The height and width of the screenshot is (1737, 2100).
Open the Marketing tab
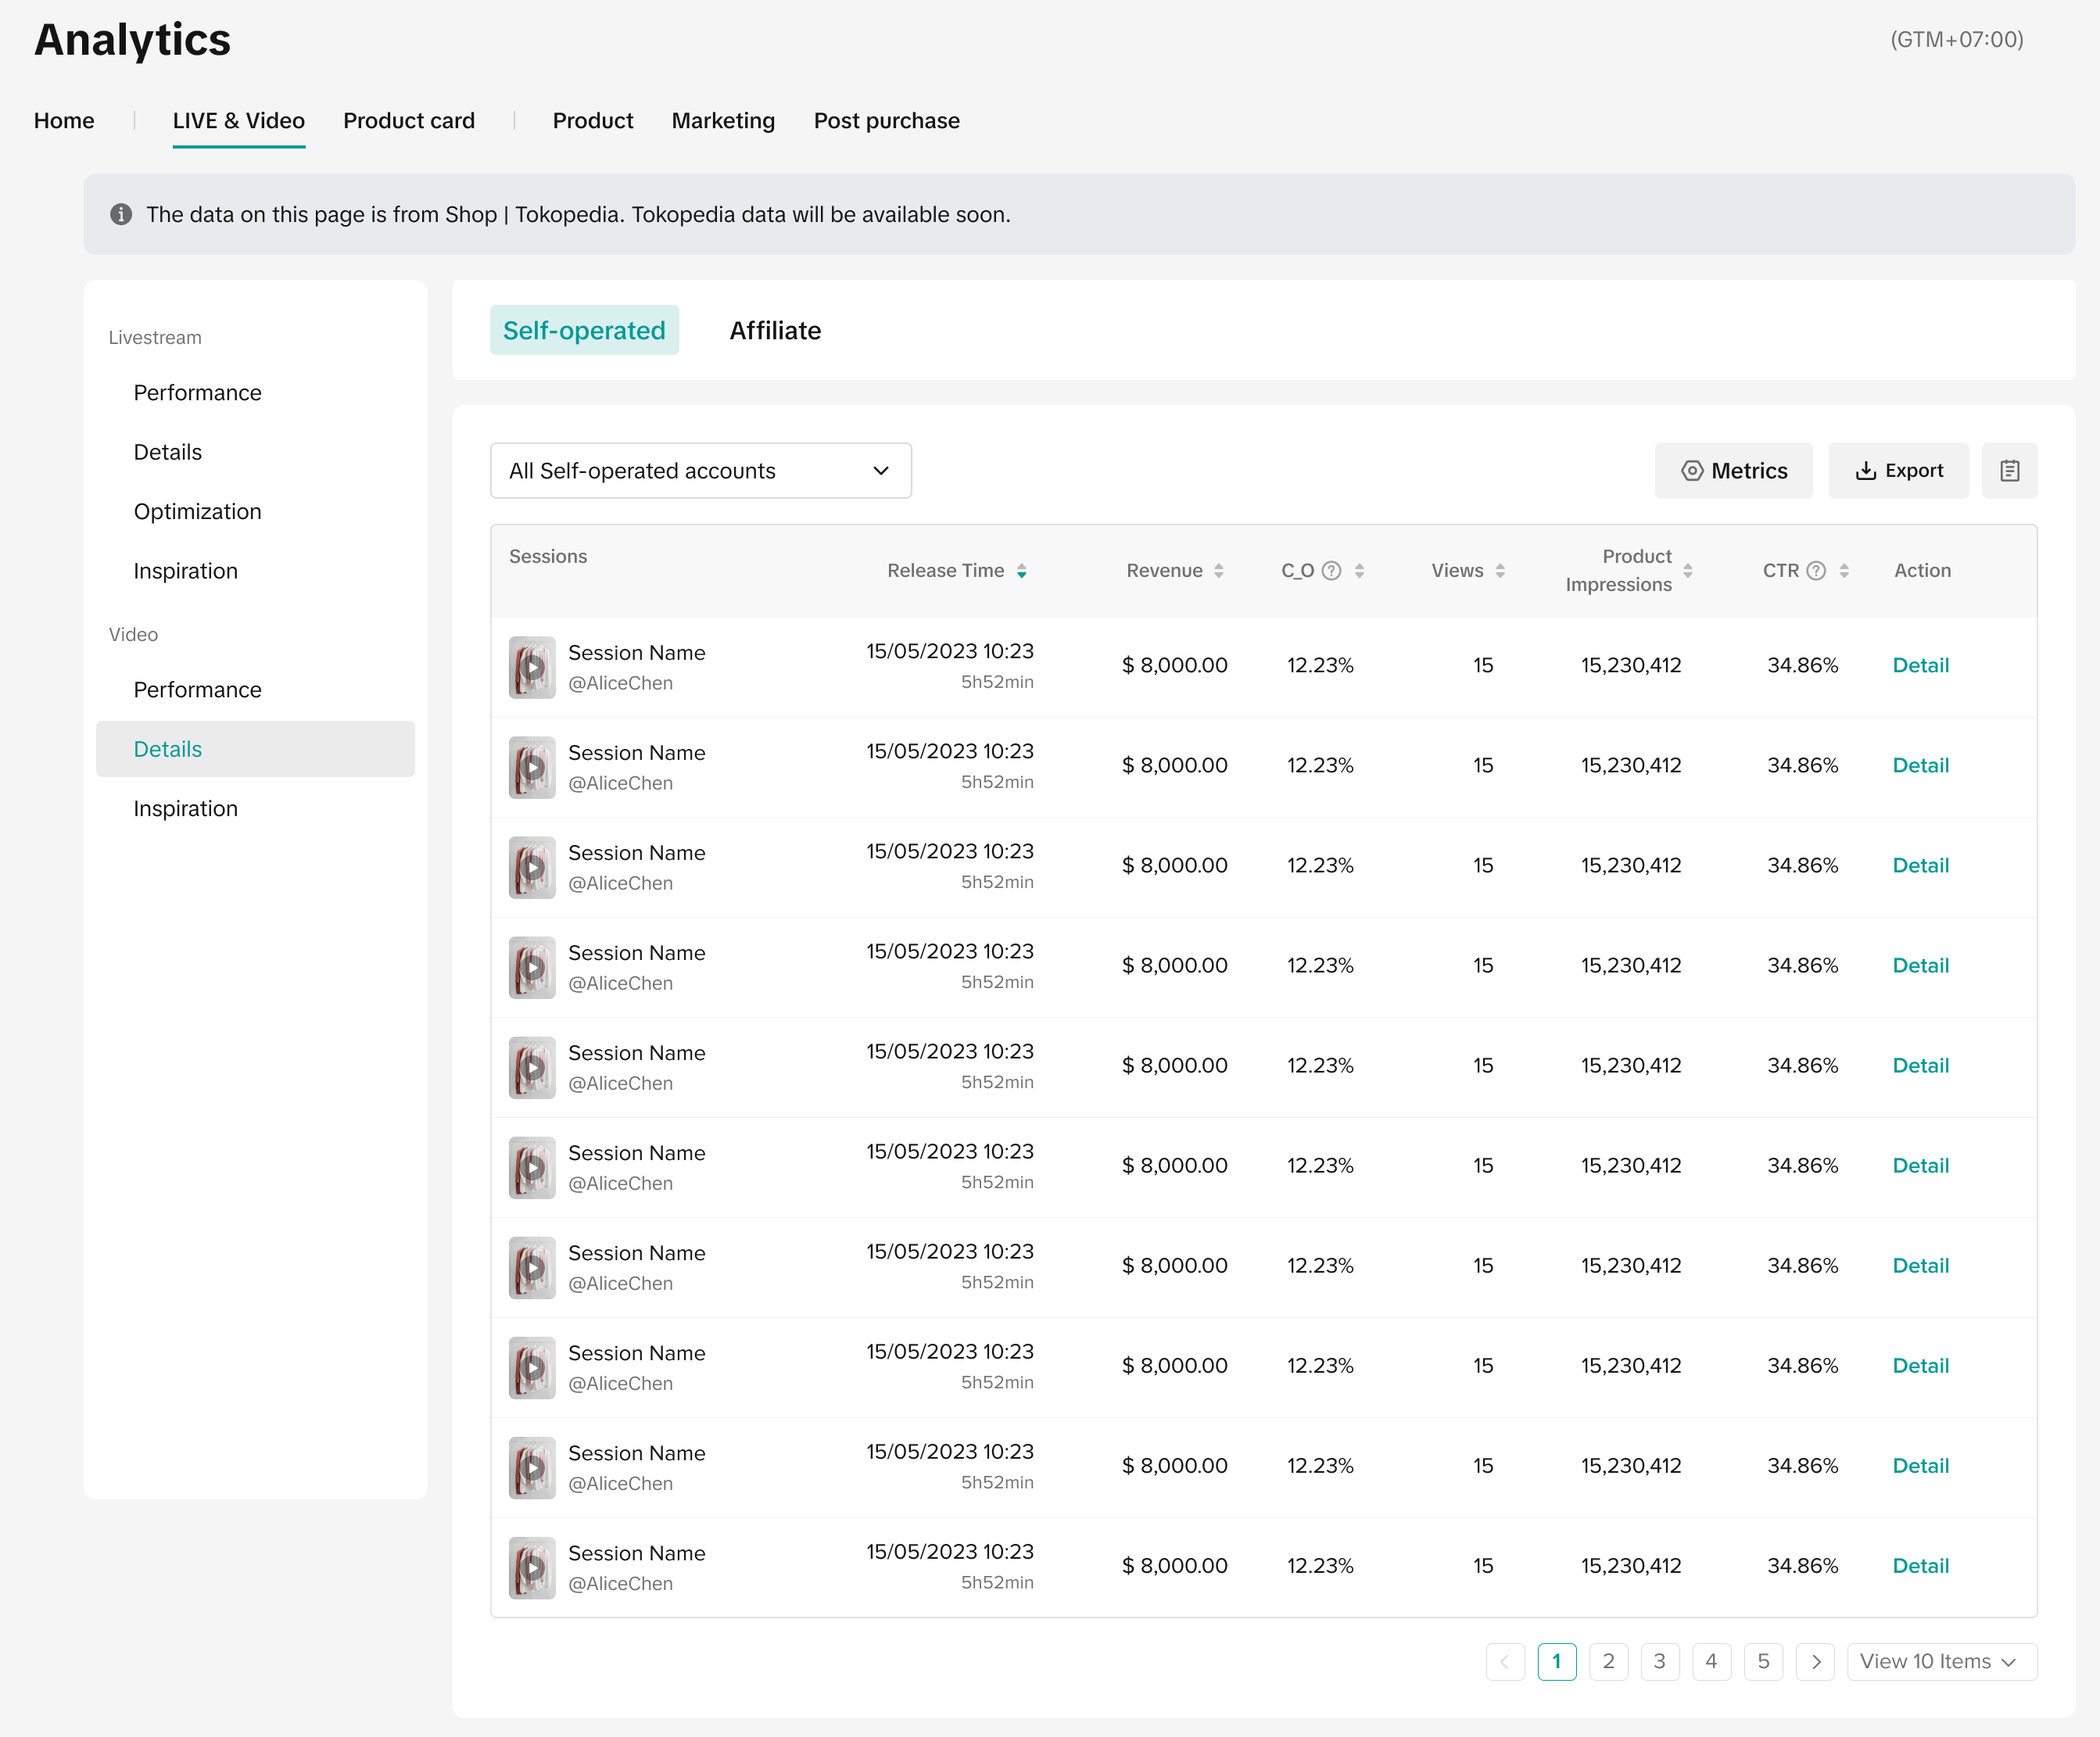(723, 121)
